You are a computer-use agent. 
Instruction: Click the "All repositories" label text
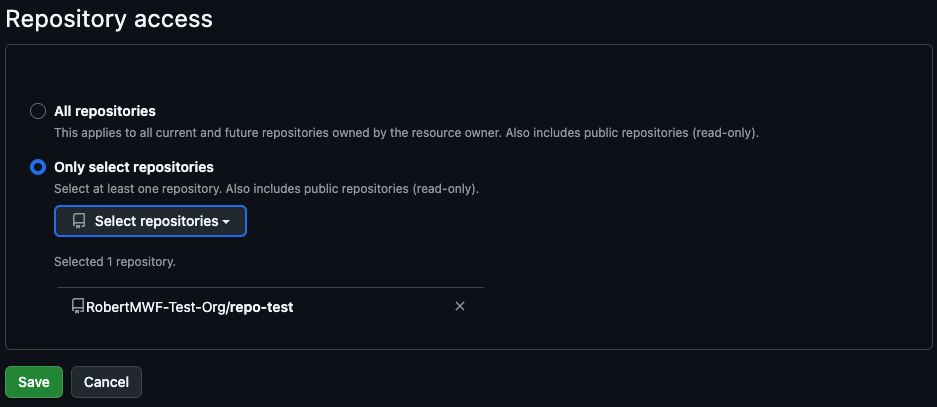104,111
